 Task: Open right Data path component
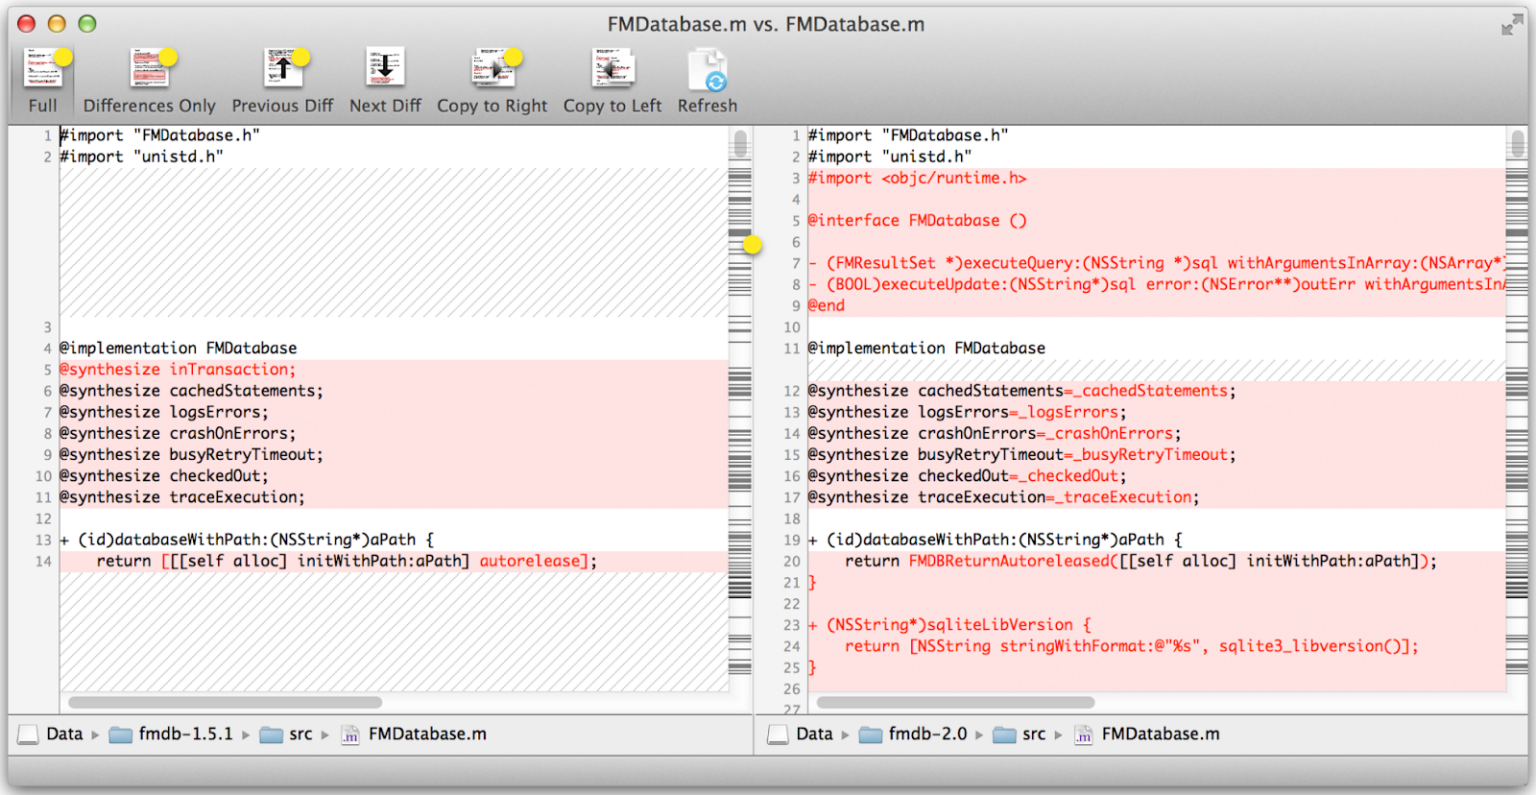point(814,734)
